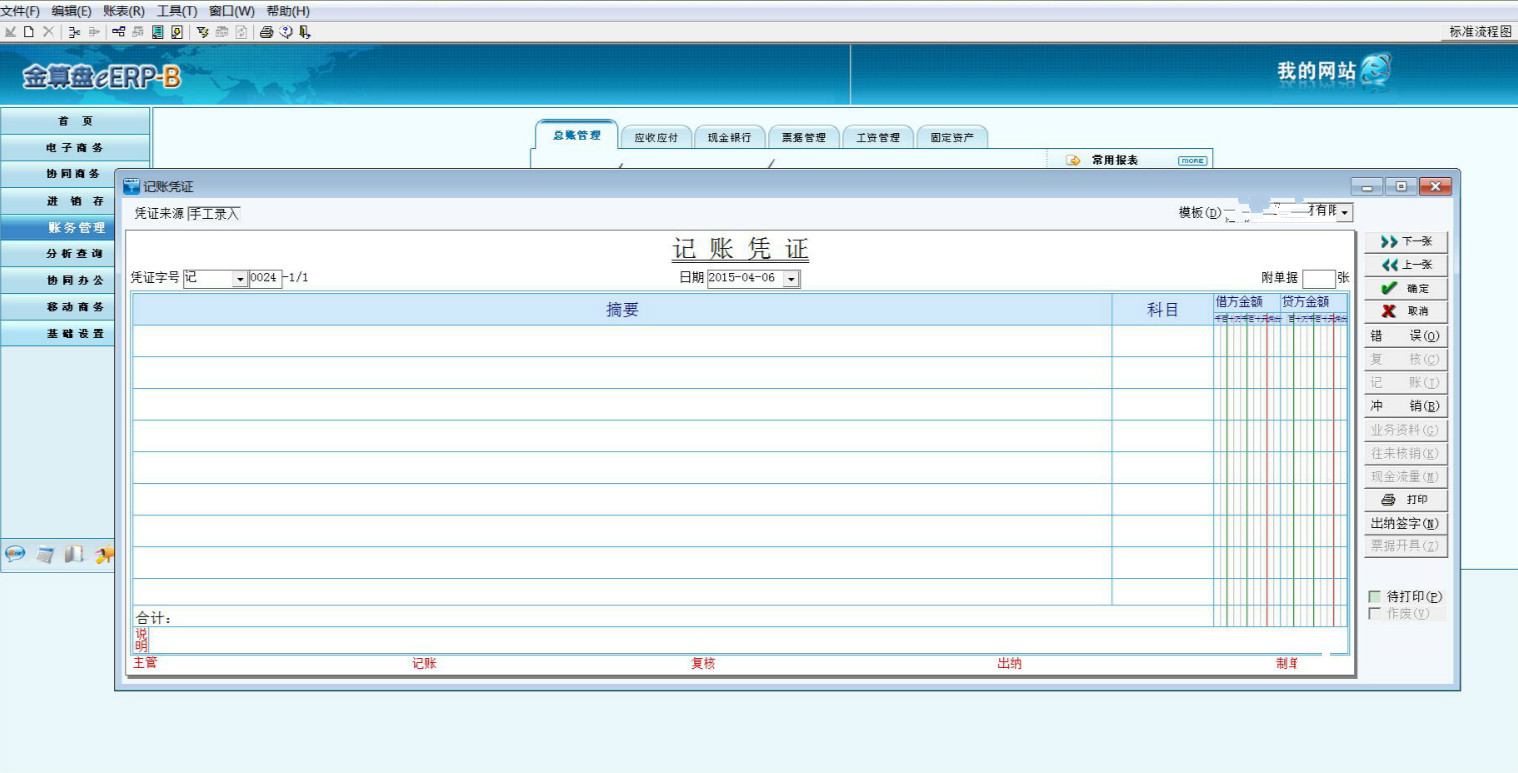Click the globe icon beside 我的网站
Image resolution: width=1518 pixels, height=773 pixels.
click(x=1376, y=69)
